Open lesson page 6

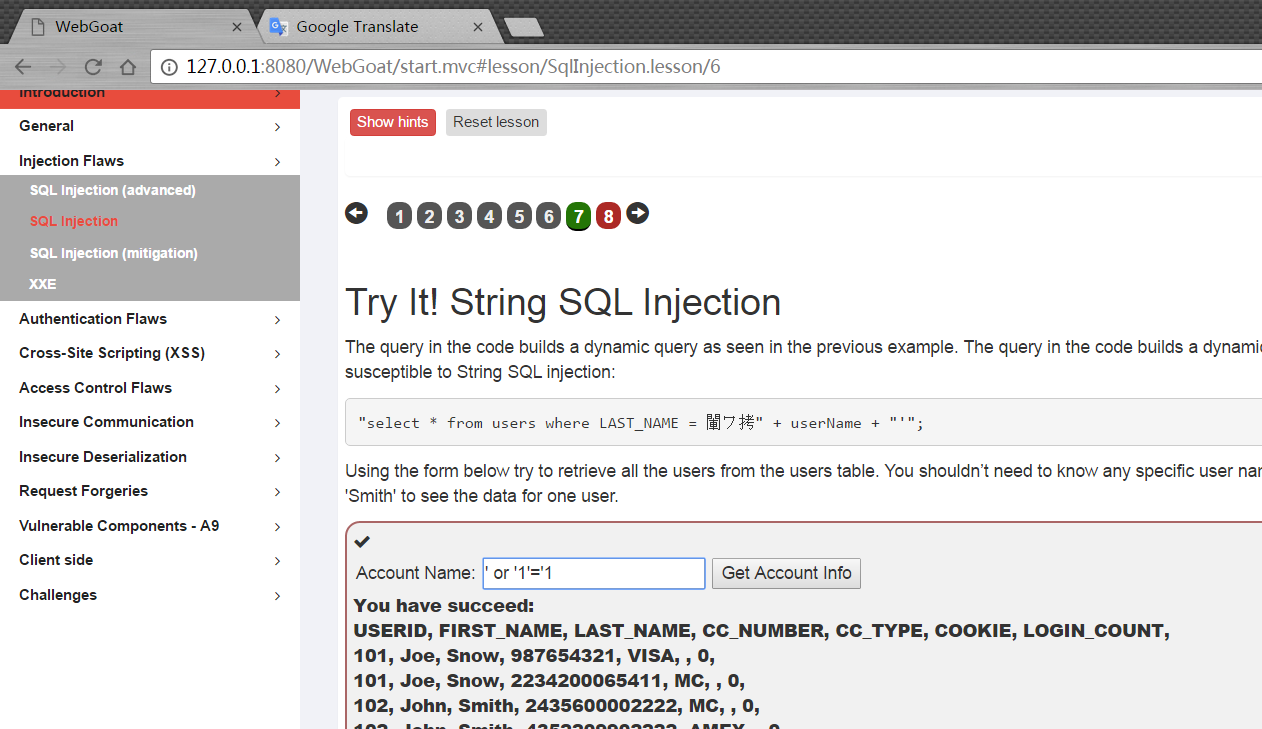pos(548,216)
